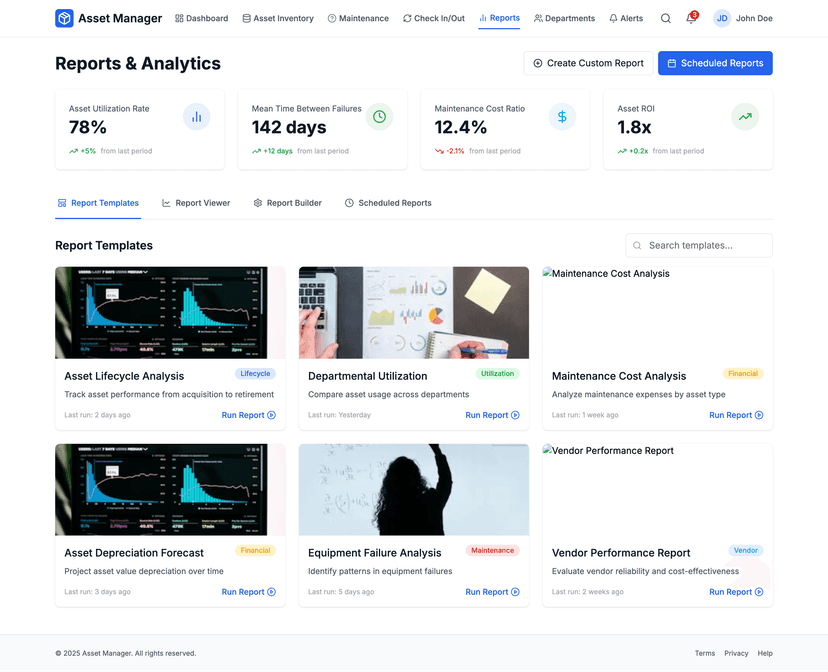Click the Mean Time Between Failures clock icon
The width and height of the screenshot is (828, 672).
point(379,117)
